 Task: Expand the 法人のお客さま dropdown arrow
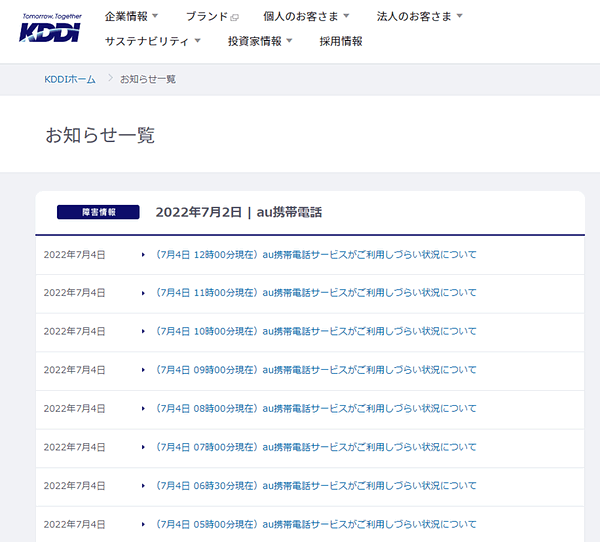[x=460, y=16]
